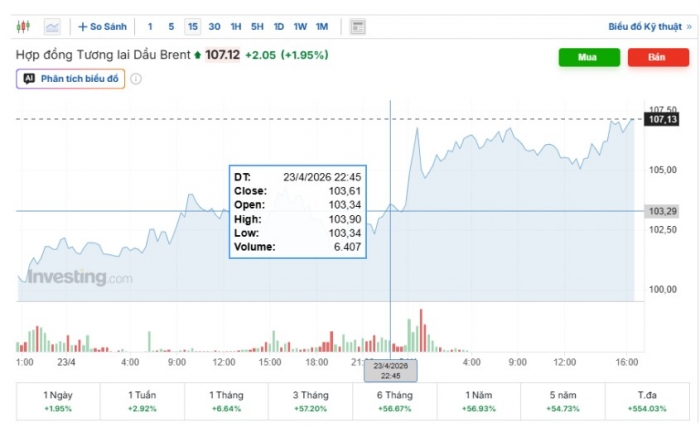Select the 1M interval option
The image size is (700, 432).
(321, 27)
